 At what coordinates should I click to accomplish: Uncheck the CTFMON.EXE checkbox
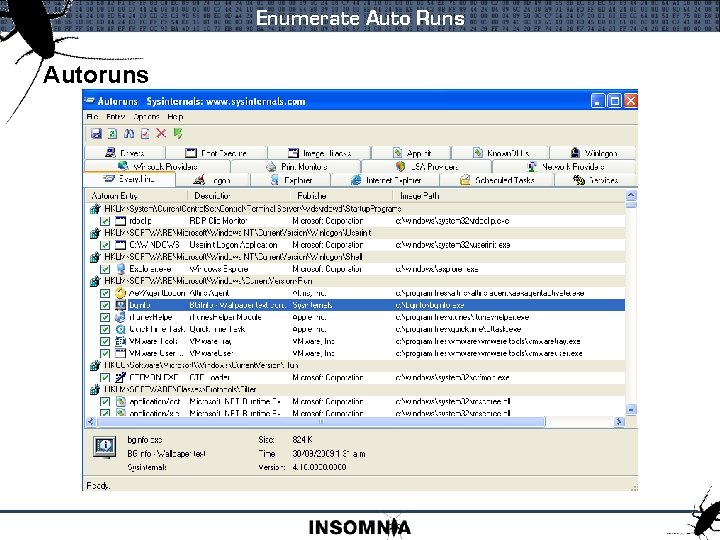pyautogui.click(x=105, y=377)
